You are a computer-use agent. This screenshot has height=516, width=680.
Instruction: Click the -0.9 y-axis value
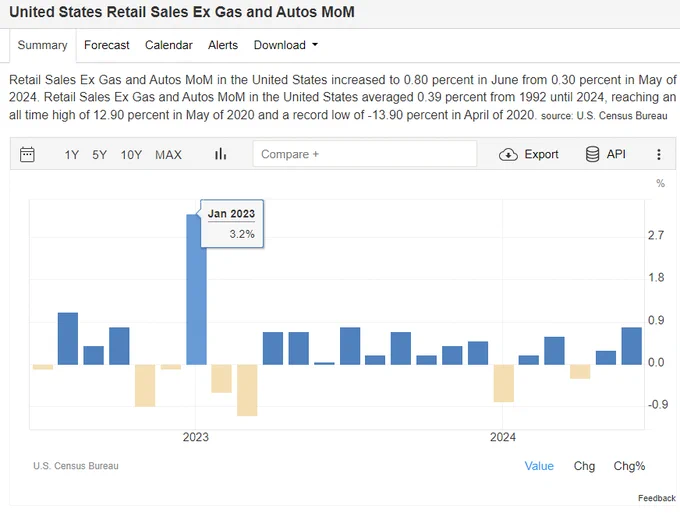(x=657, y=405)
